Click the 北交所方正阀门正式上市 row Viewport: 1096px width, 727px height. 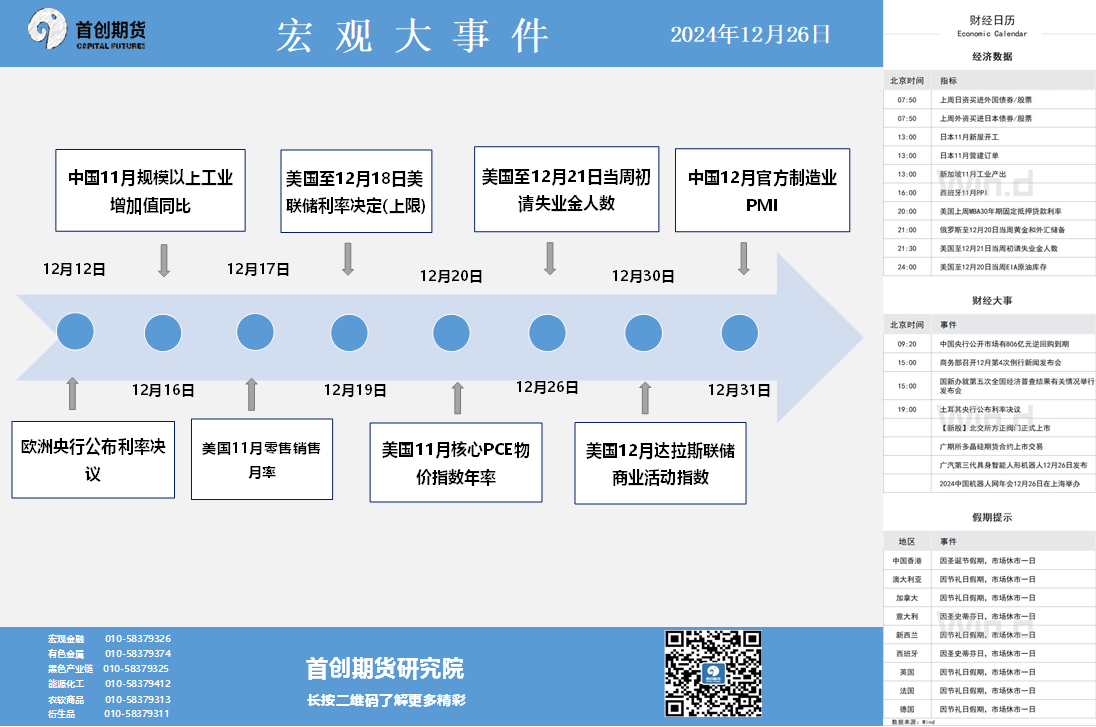point(990,428)
